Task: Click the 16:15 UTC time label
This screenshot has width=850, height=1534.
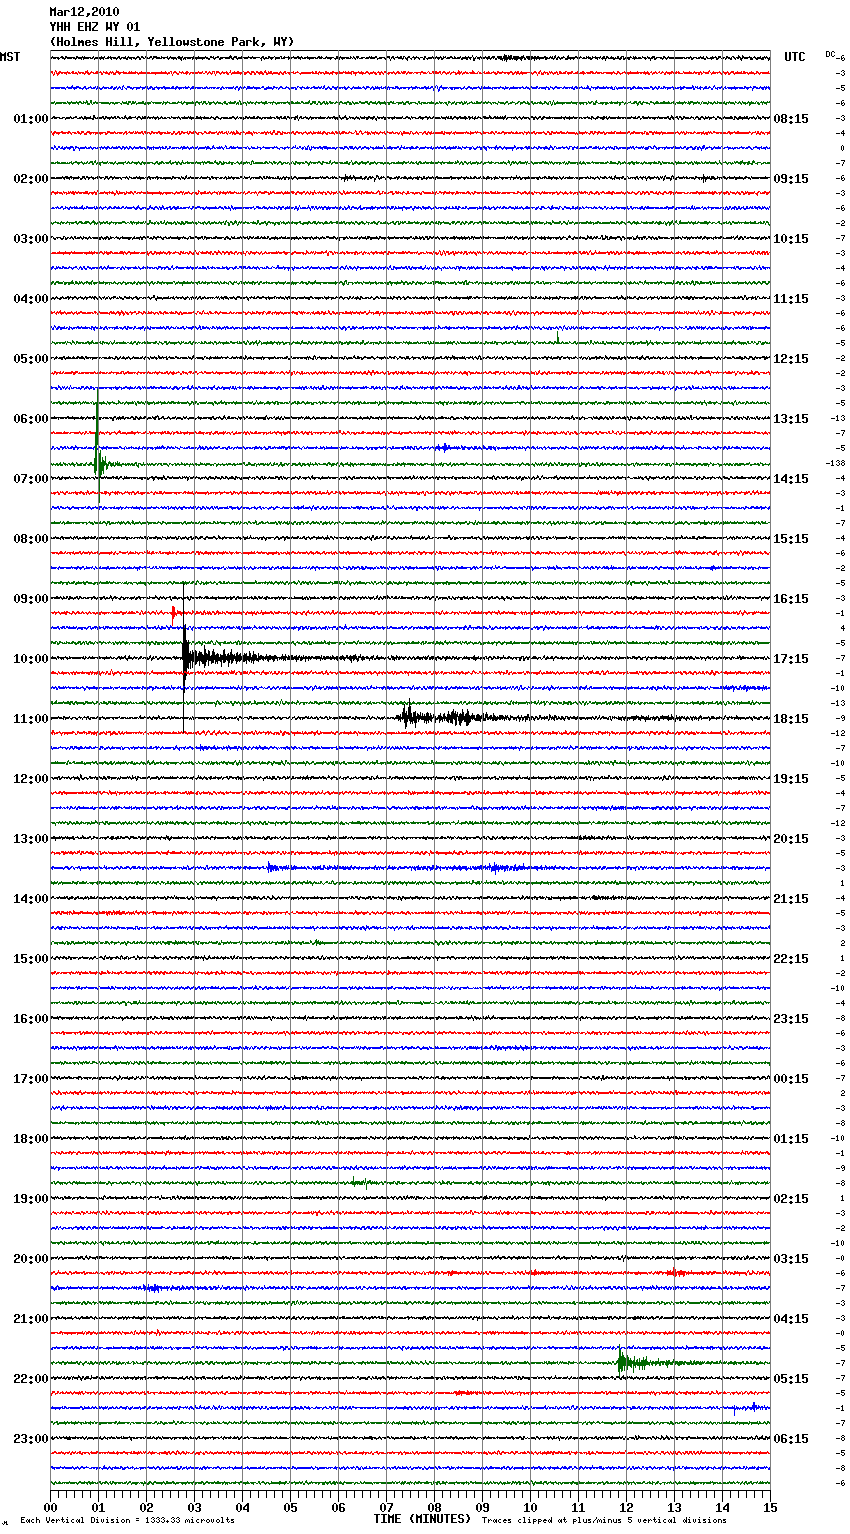Action: [791, 599]
